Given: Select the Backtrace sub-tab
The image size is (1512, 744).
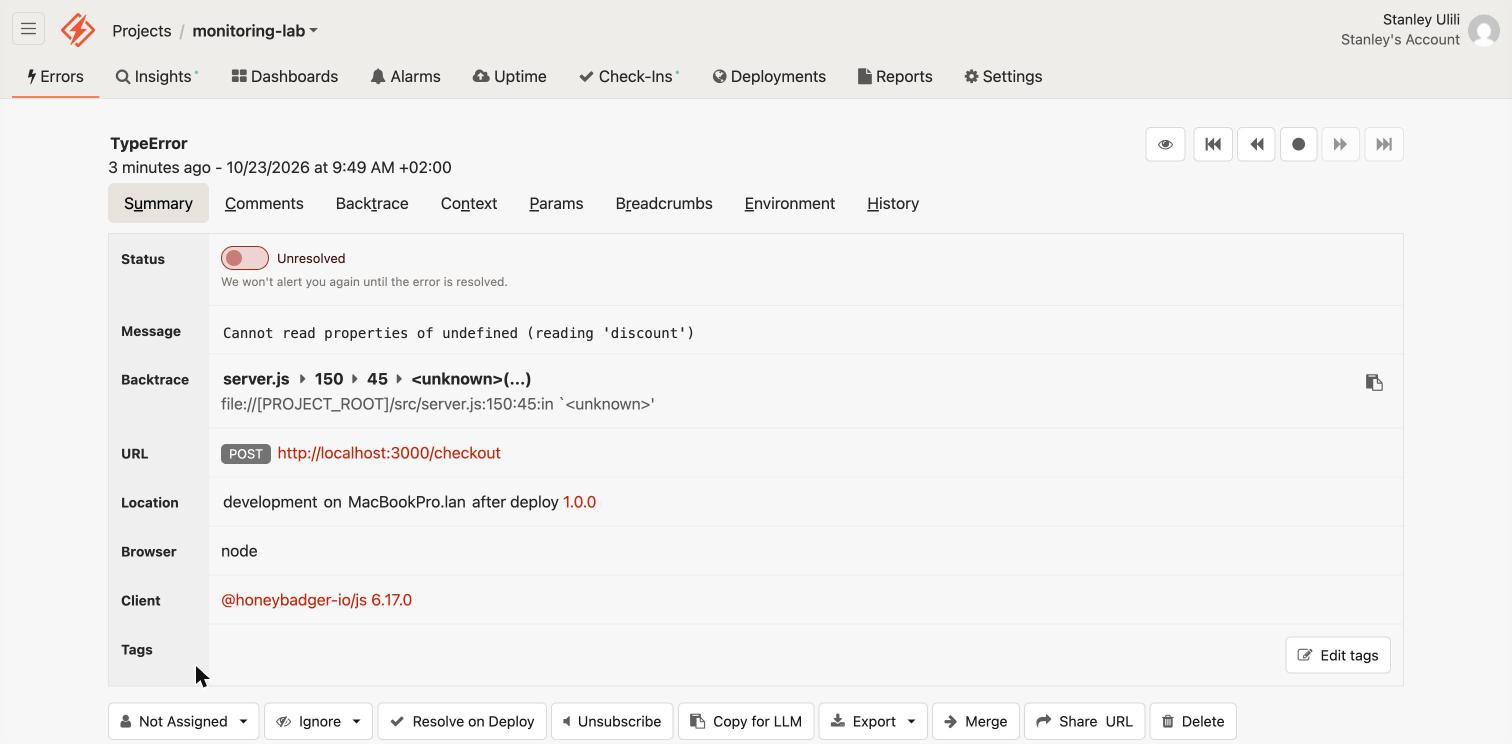Looking at the screenshot, I should [x=372, y=203].
